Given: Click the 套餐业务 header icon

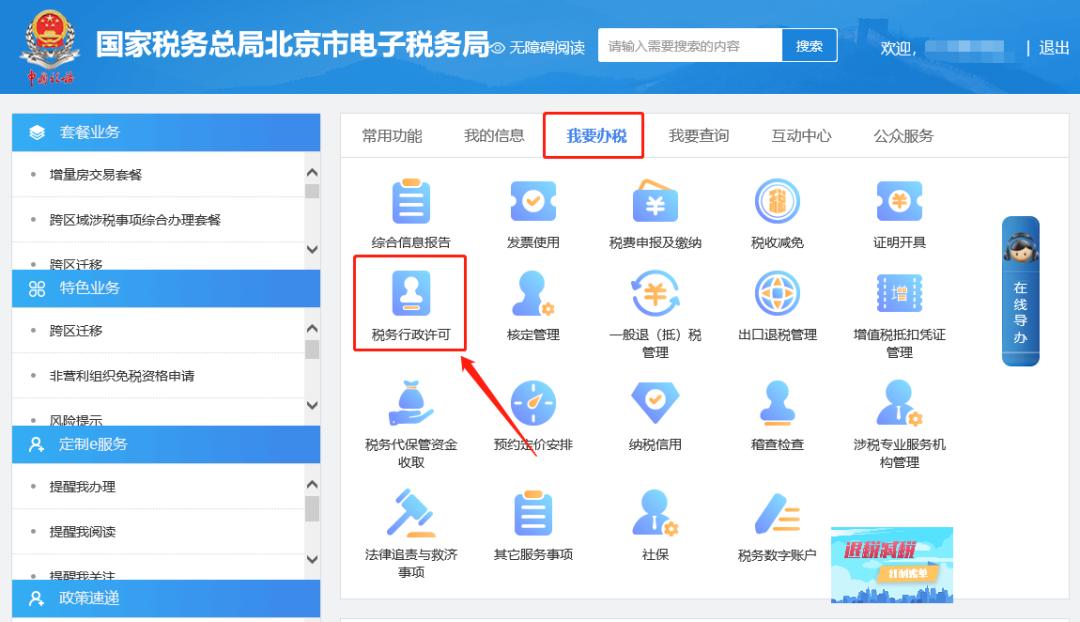Looking at the screenshot, I should [x=37, y=132].
